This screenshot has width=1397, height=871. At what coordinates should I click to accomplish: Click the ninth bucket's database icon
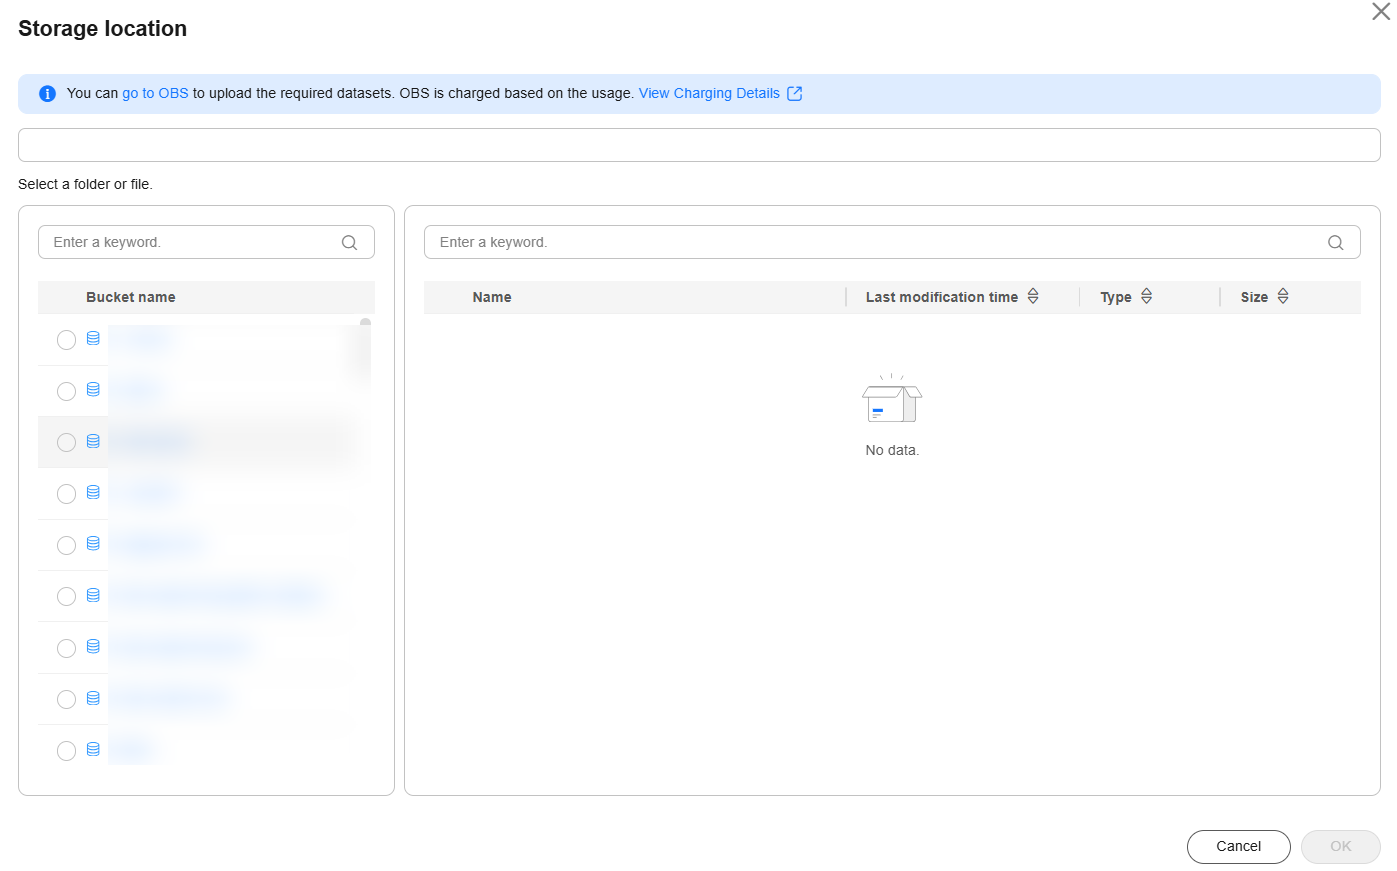point(93,750)
